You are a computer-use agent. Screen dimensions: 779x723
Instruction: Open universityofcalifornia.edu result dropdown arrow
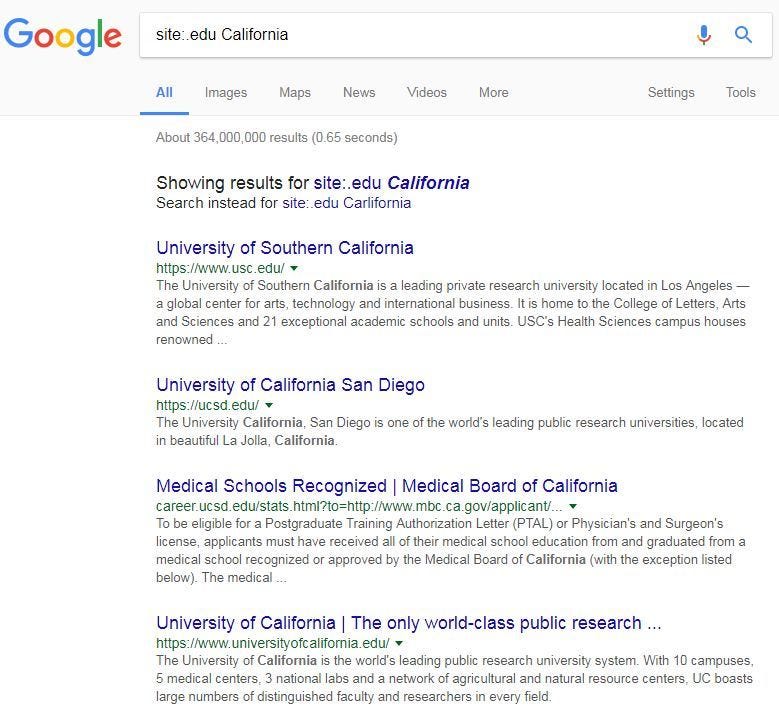(x=399, y=643)
